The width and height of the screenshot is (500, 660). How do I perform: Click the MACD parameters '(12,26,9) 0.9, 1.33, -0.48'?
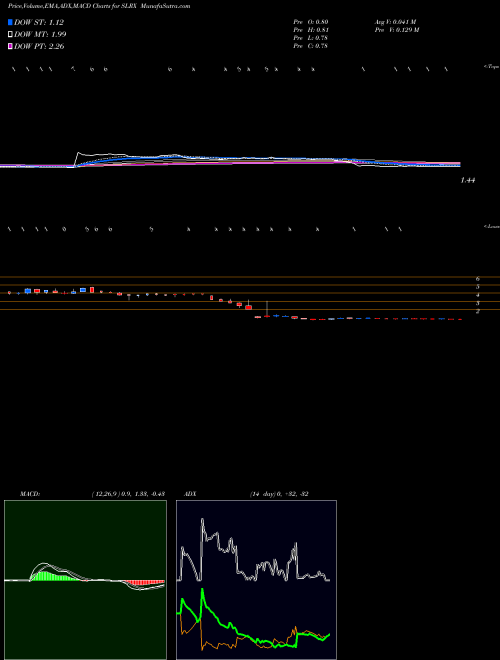coord(128,494)
